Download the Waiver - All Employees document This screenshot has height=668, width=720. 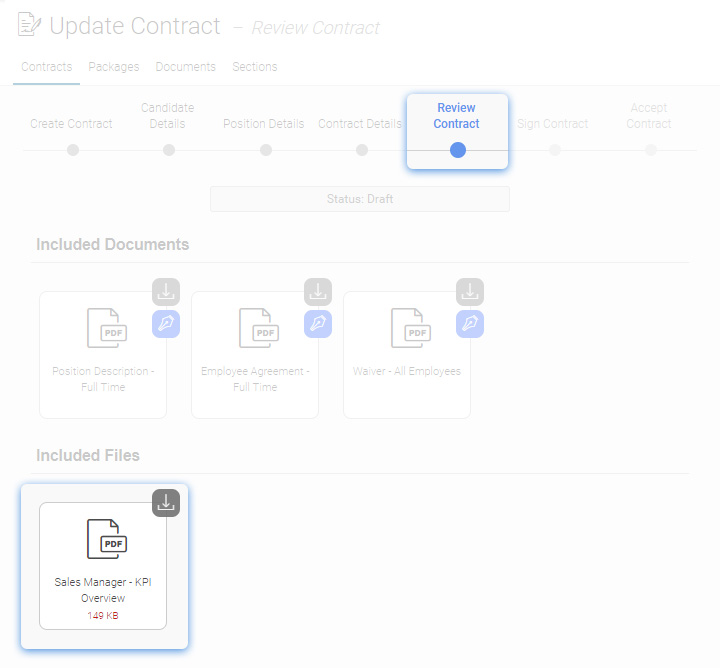click(x=470, y=292)
